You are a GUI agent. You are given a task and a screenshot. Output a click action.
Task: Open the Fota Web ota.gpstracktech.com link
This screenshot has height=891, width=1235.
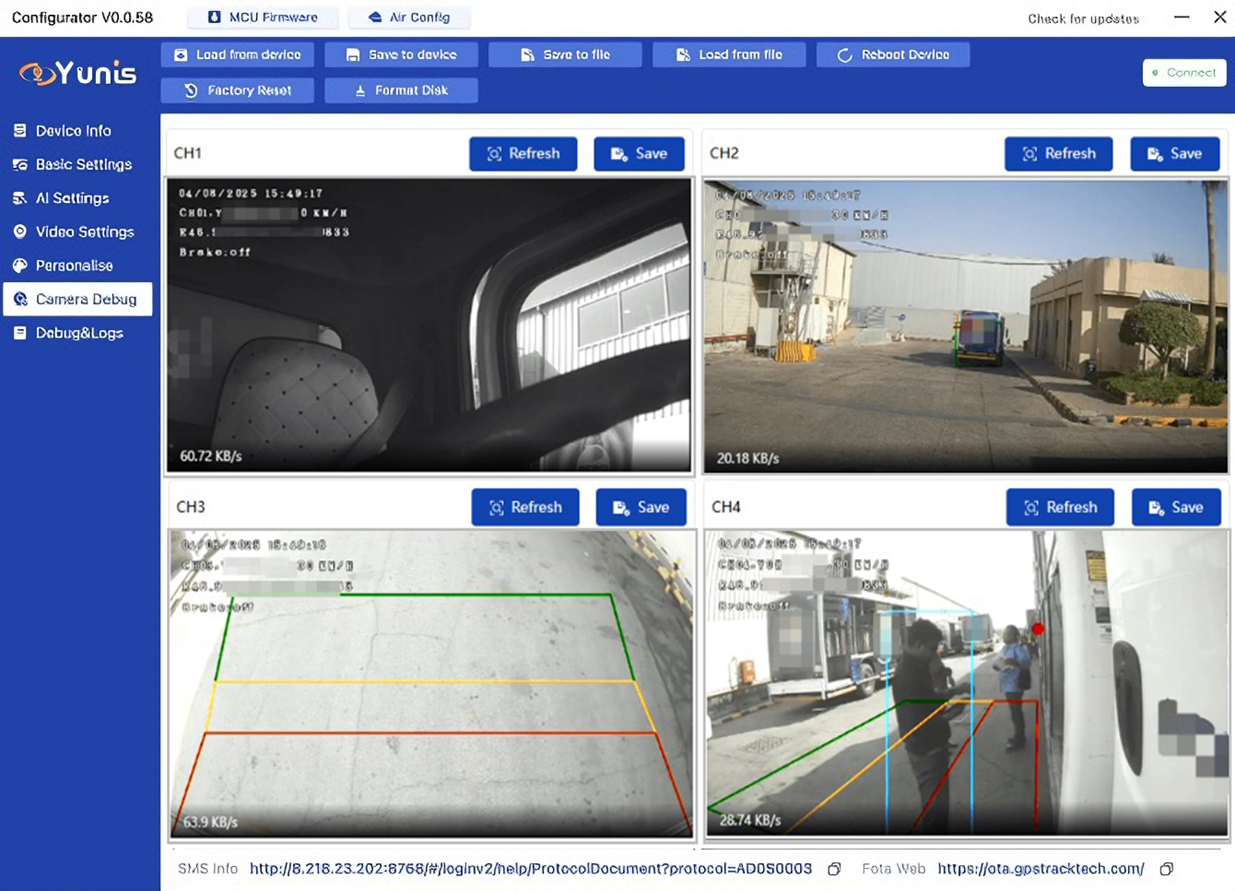[1040, 869]
